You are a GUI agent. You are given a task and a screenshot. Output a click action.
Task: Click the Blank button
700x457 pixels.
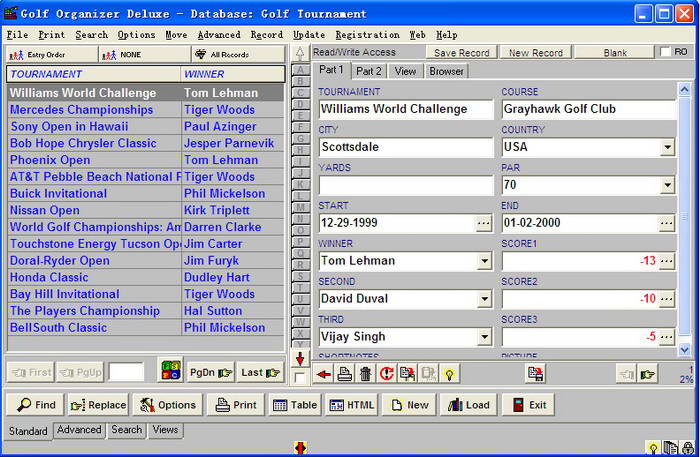coord(615,53)
